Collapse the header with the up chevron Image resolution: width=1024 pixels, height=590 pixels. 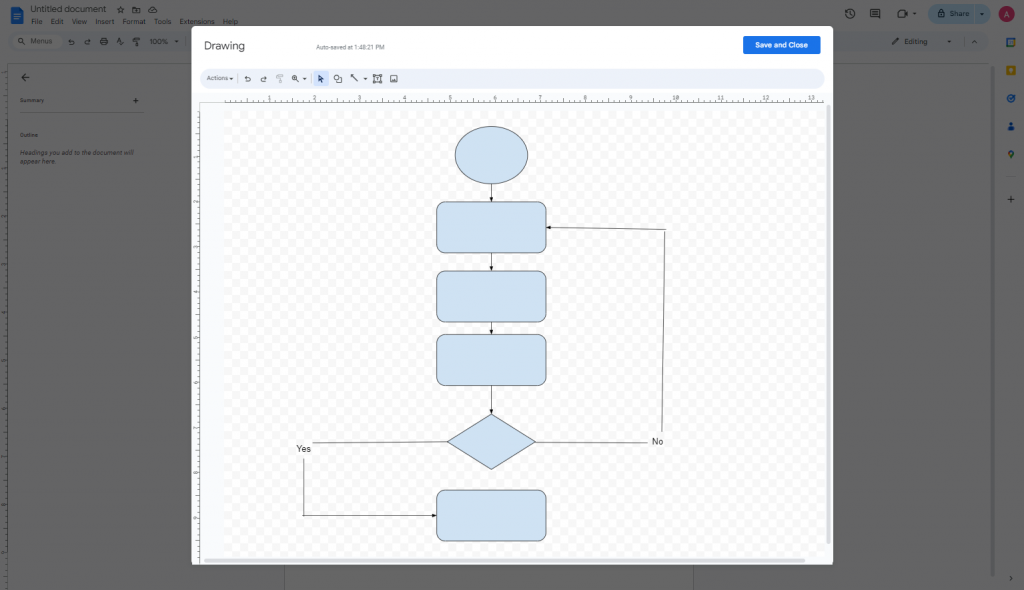point(974,42)
